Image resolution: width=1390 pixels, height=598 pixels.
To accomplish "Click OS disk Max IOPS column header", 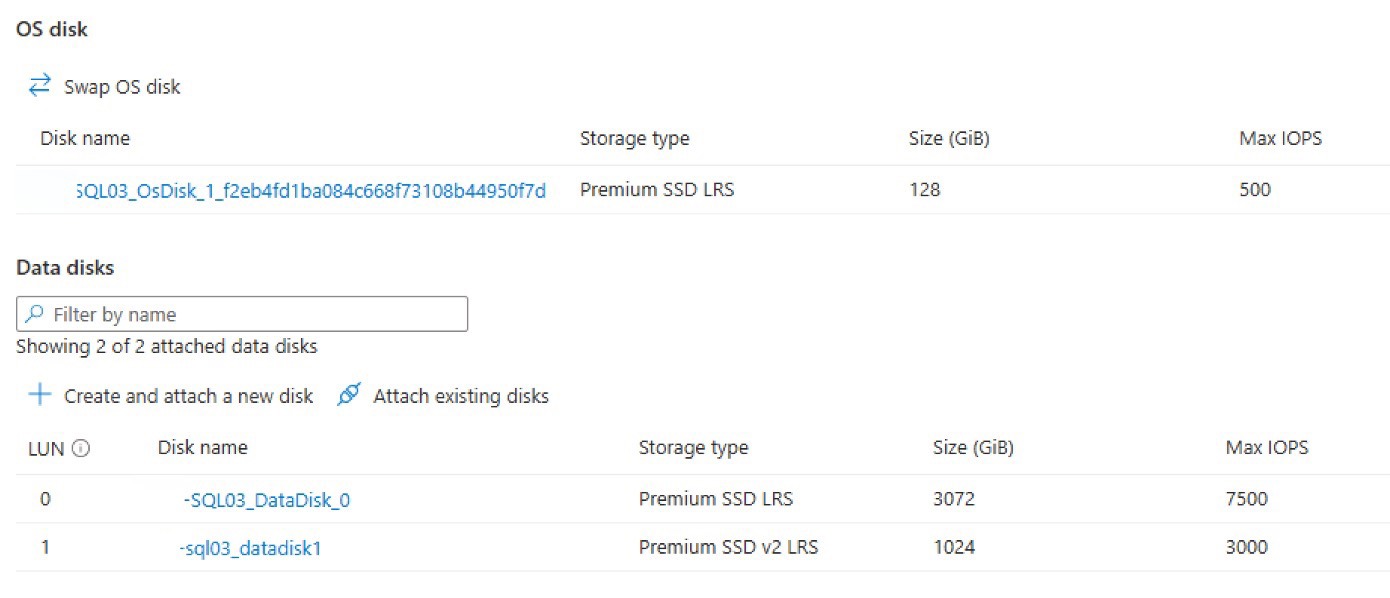I will click(x=1280, y=139).
